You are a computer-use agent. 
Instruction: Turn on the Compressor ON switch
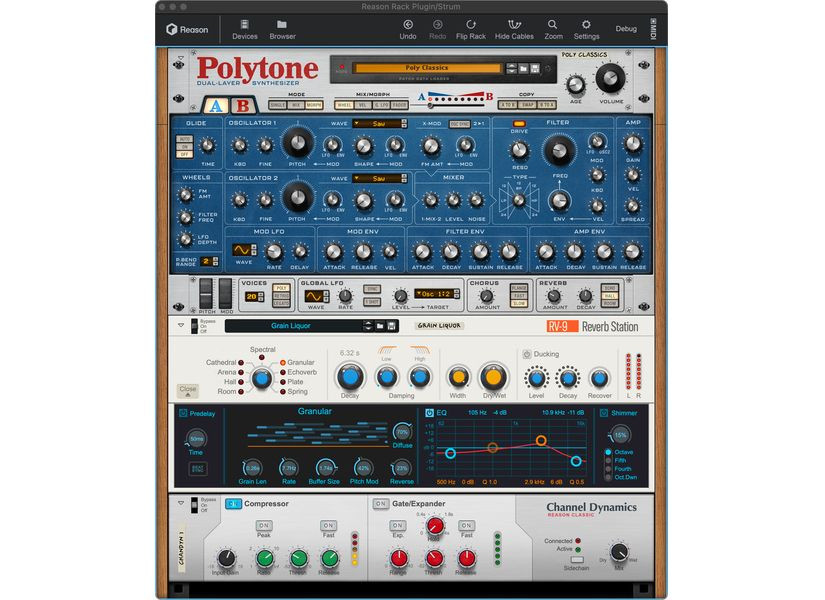[233, 504]
